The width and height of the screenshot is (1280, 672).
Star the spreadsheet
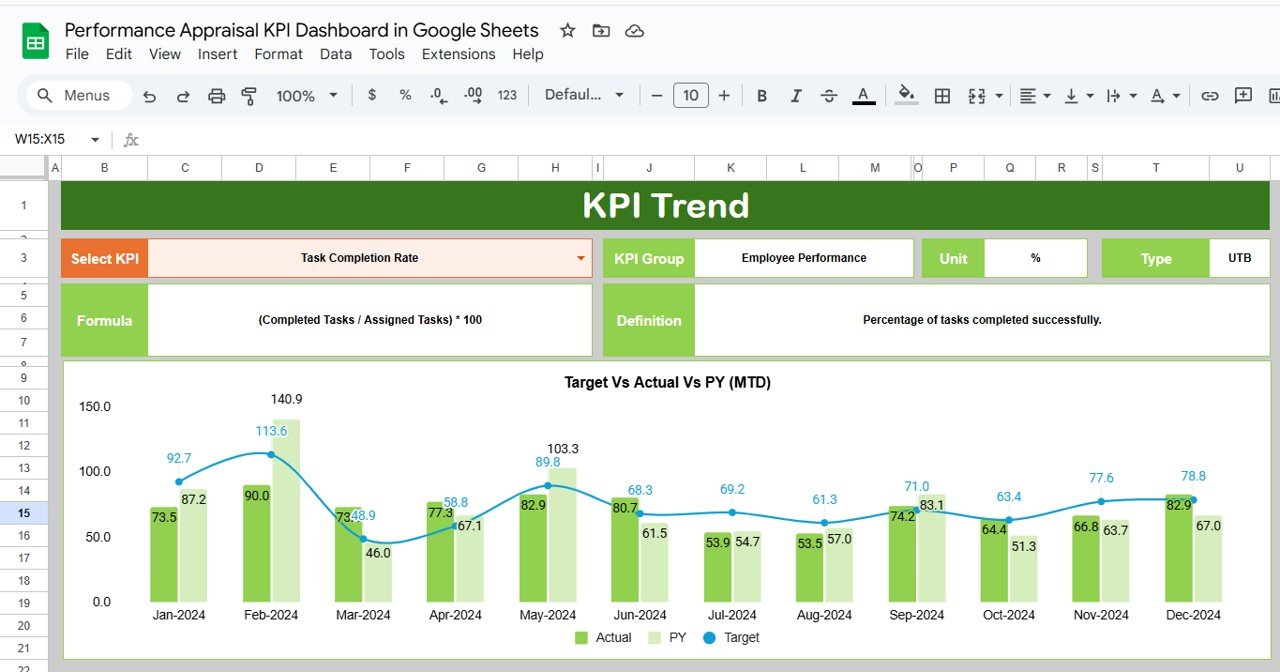click(567, 31)
